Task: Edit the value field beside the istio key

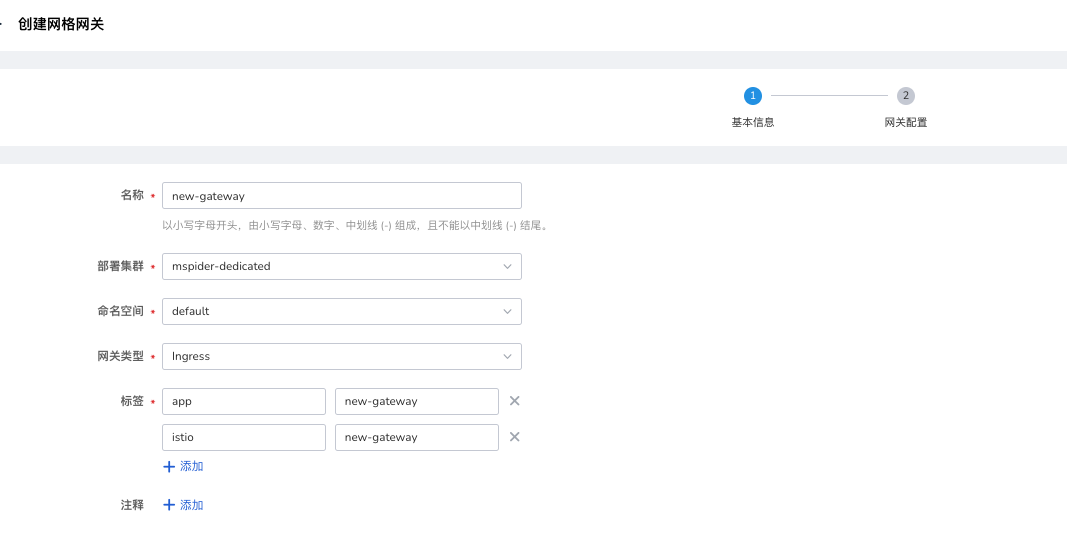Action: click(x=416, y=437)
